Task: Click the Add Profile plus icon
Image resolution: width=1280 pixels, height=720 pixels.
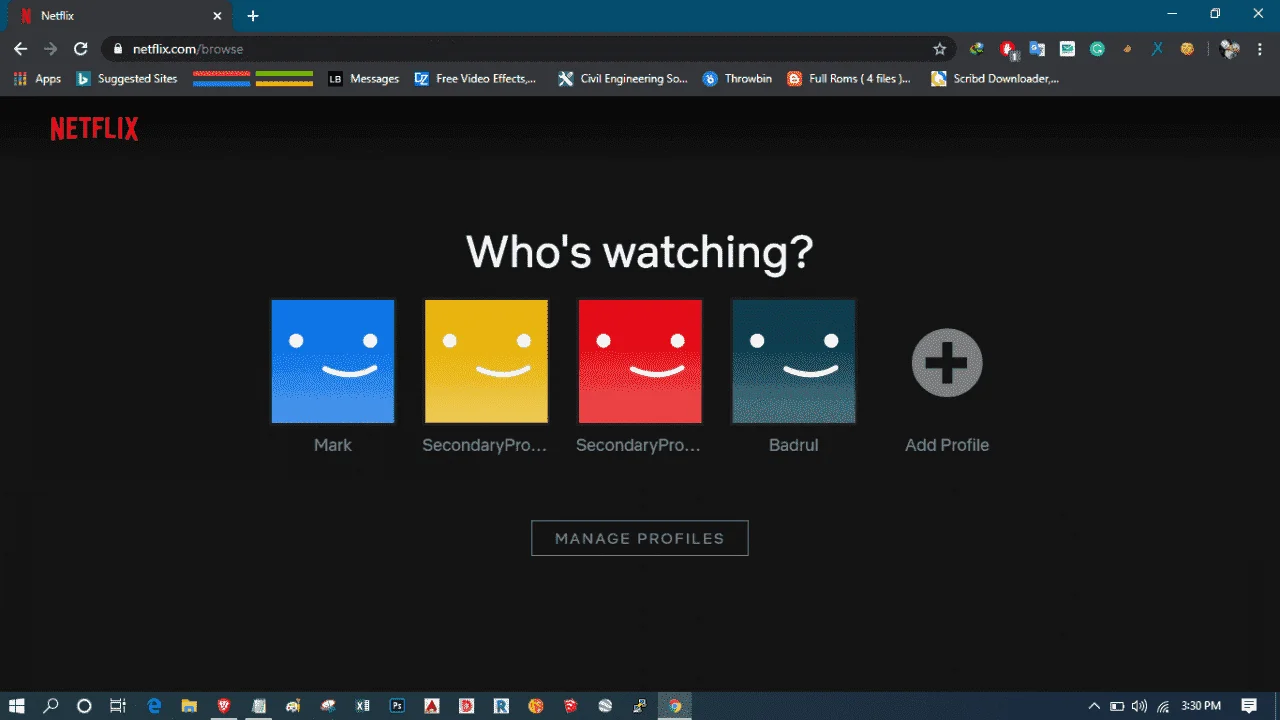Action: click(x=947, y=362)
